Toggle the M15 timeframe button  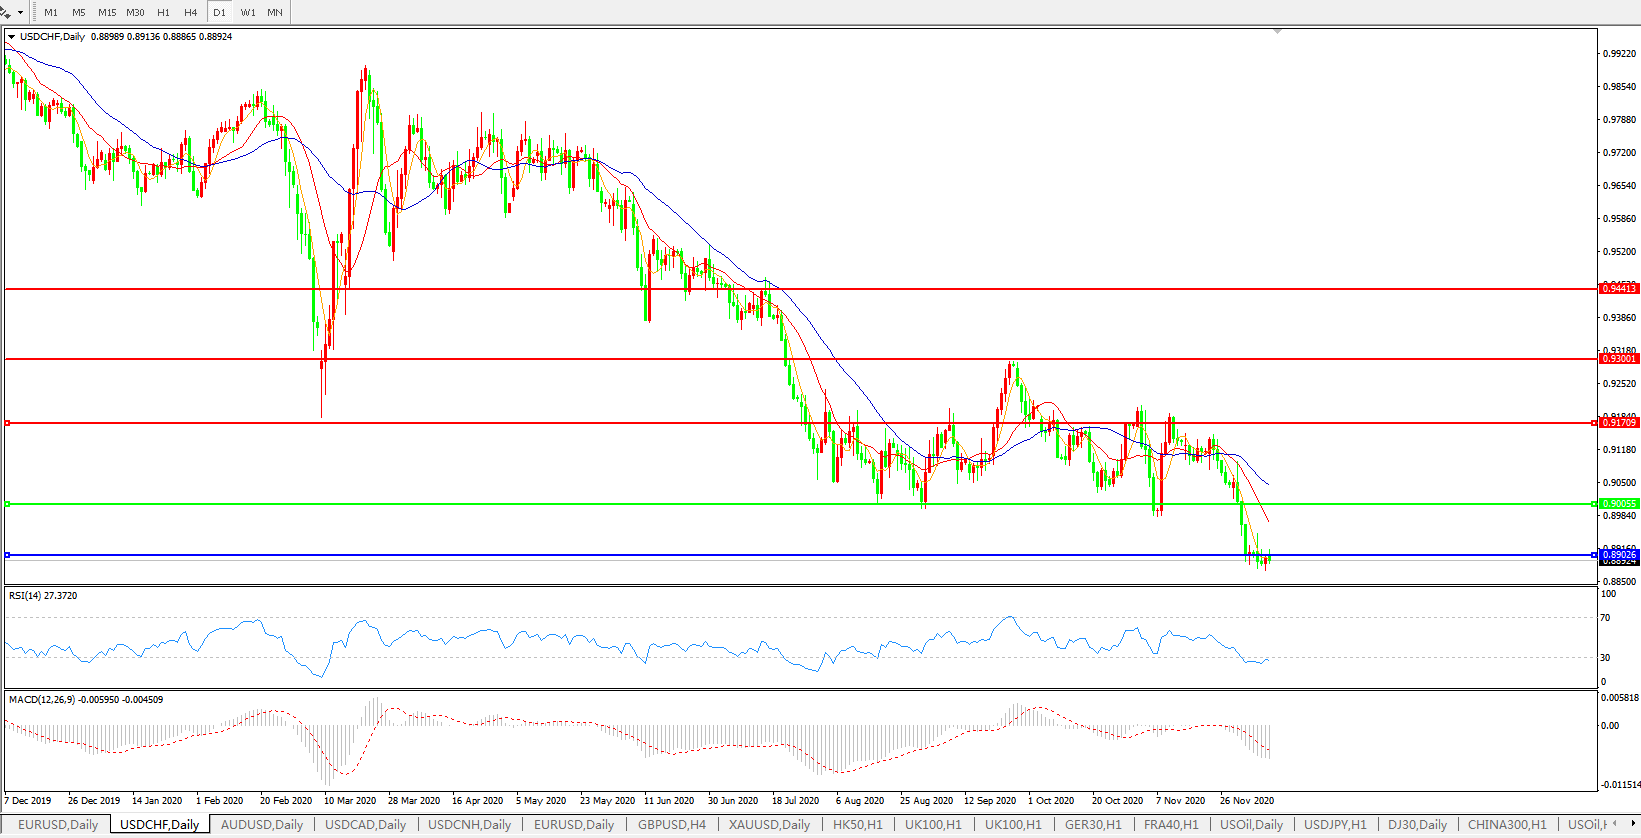pos(107,13)
